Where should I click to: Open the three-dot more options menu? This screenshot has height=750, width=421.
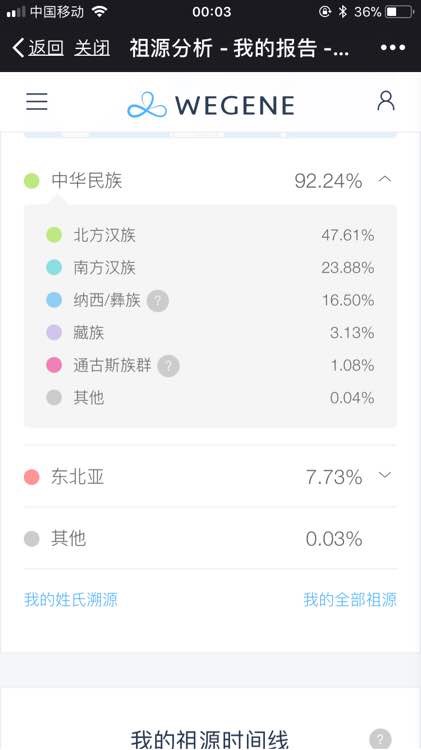pyautogui.click(x=393, y=47)
